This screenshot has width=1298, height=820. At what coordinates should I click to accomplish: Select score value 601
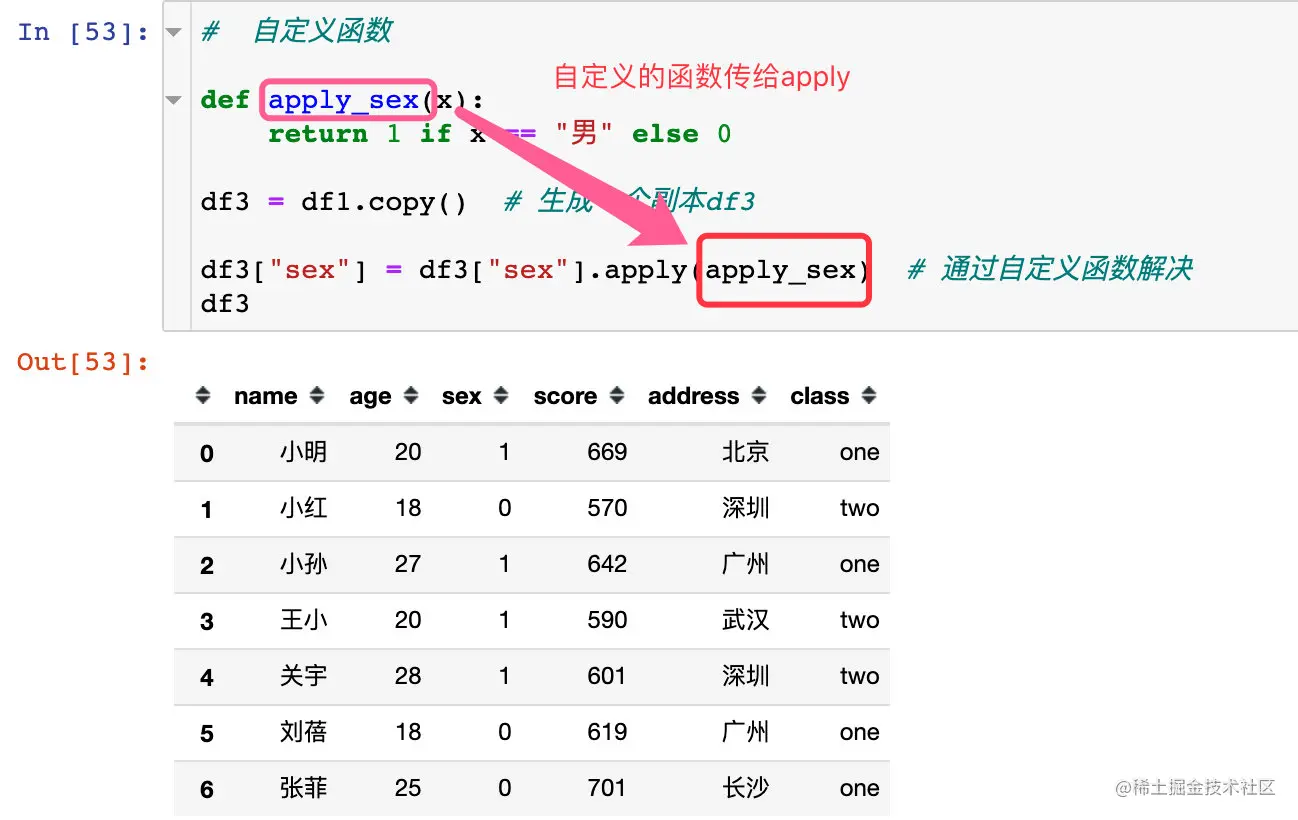point(607,676)
